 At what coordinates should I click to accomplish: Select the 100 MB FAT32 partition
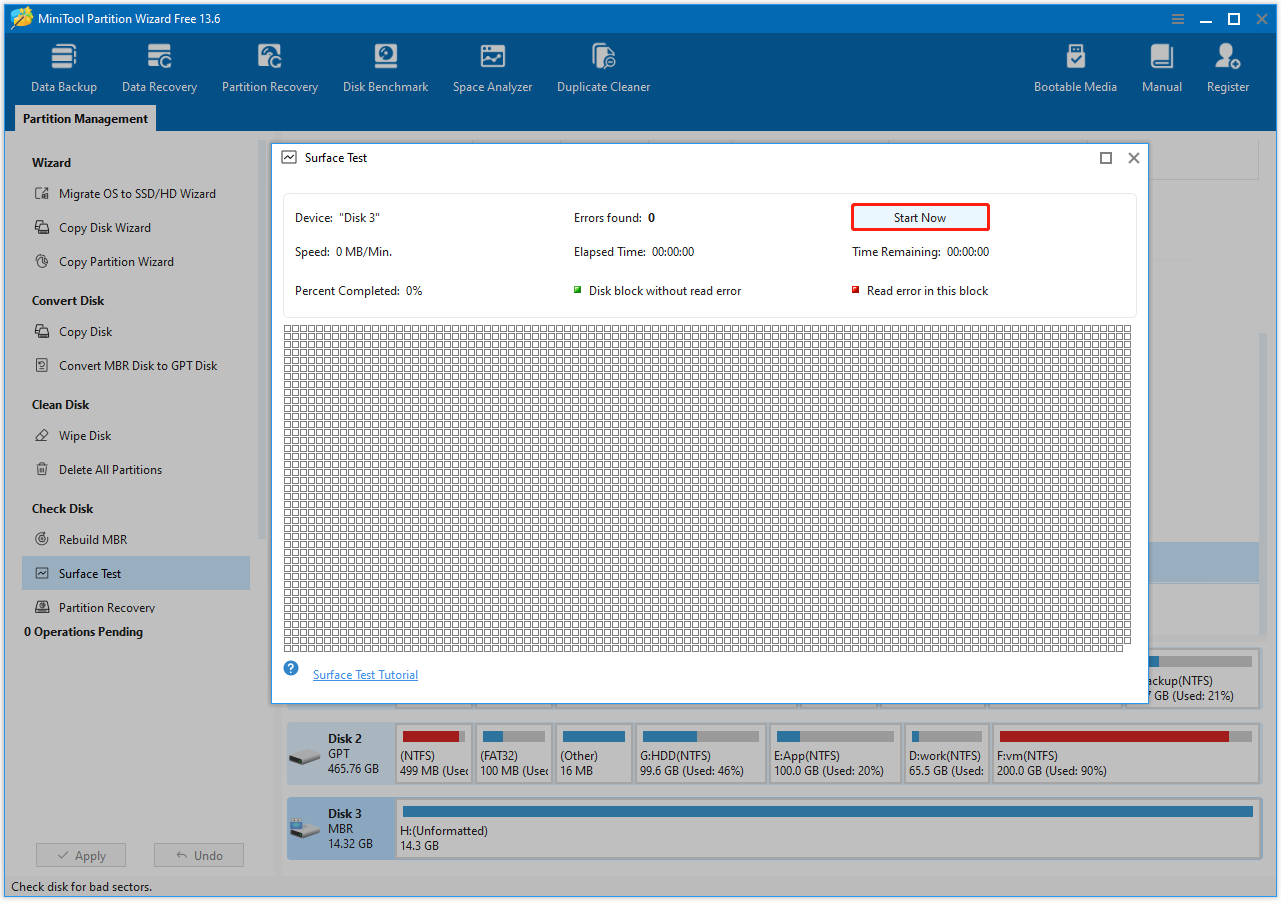514,754
